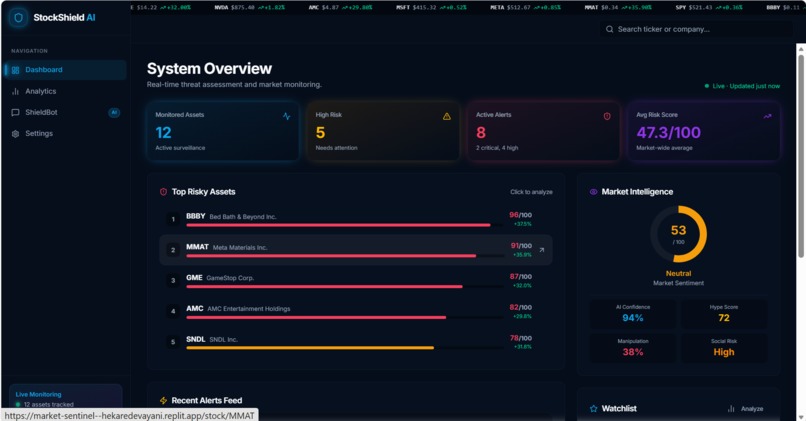
Task: Click the Settings gear icon
Action: click(15, 134)
